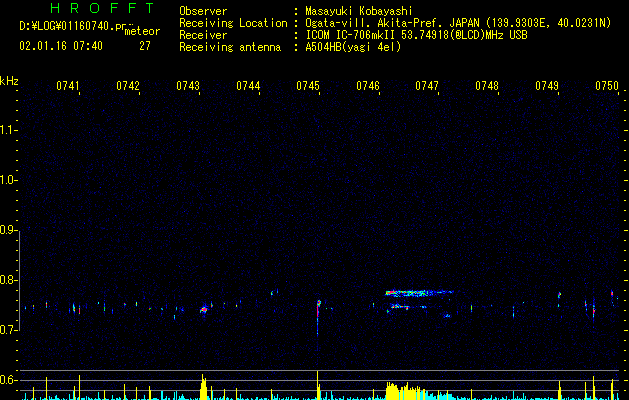629x400 pixels.
Task: Click the 0742 time marker
Action: (128, 86)
